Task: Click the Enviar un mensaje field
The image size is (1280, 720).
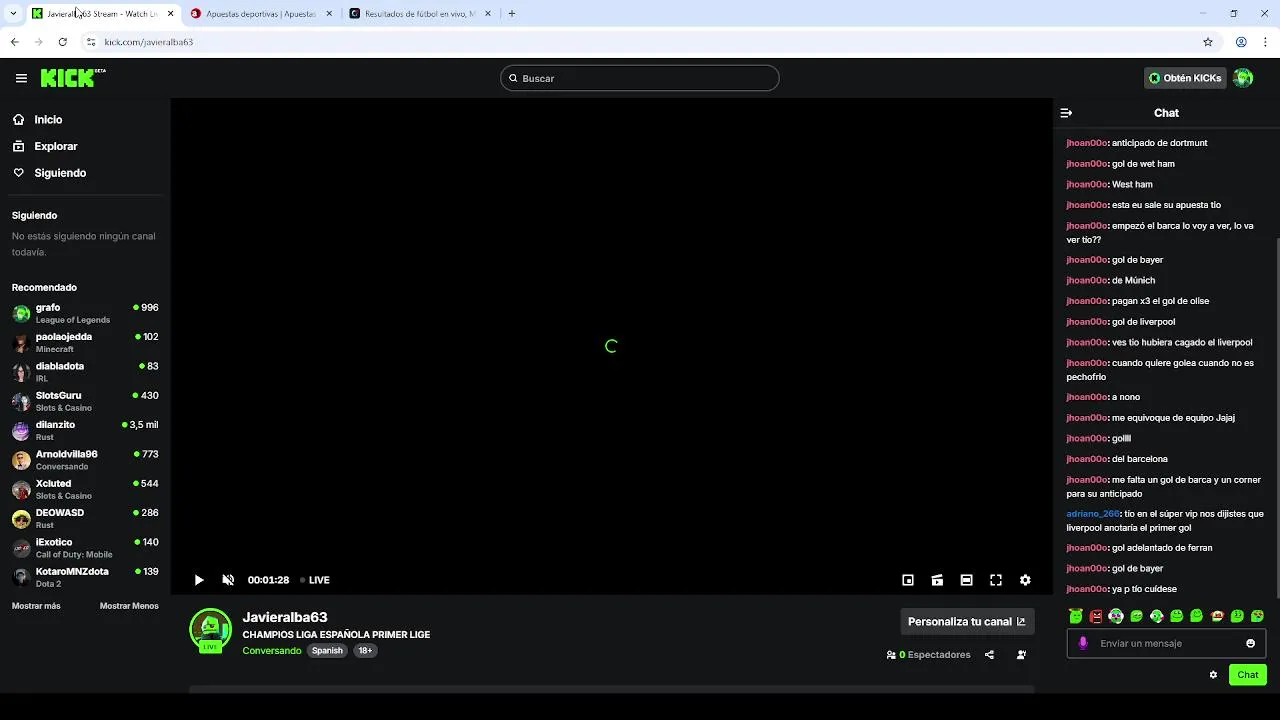Action: 1168,643
